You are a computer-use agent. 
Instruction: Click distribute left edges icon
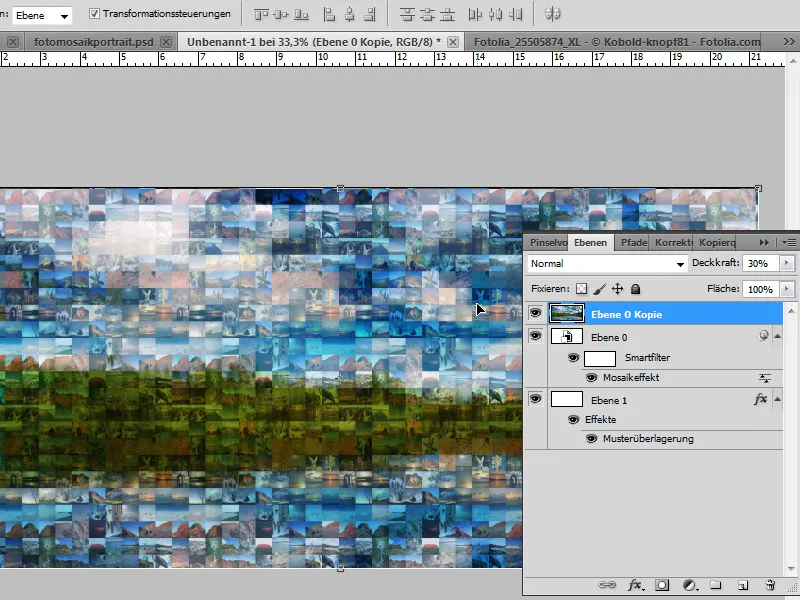coord(475,14)
